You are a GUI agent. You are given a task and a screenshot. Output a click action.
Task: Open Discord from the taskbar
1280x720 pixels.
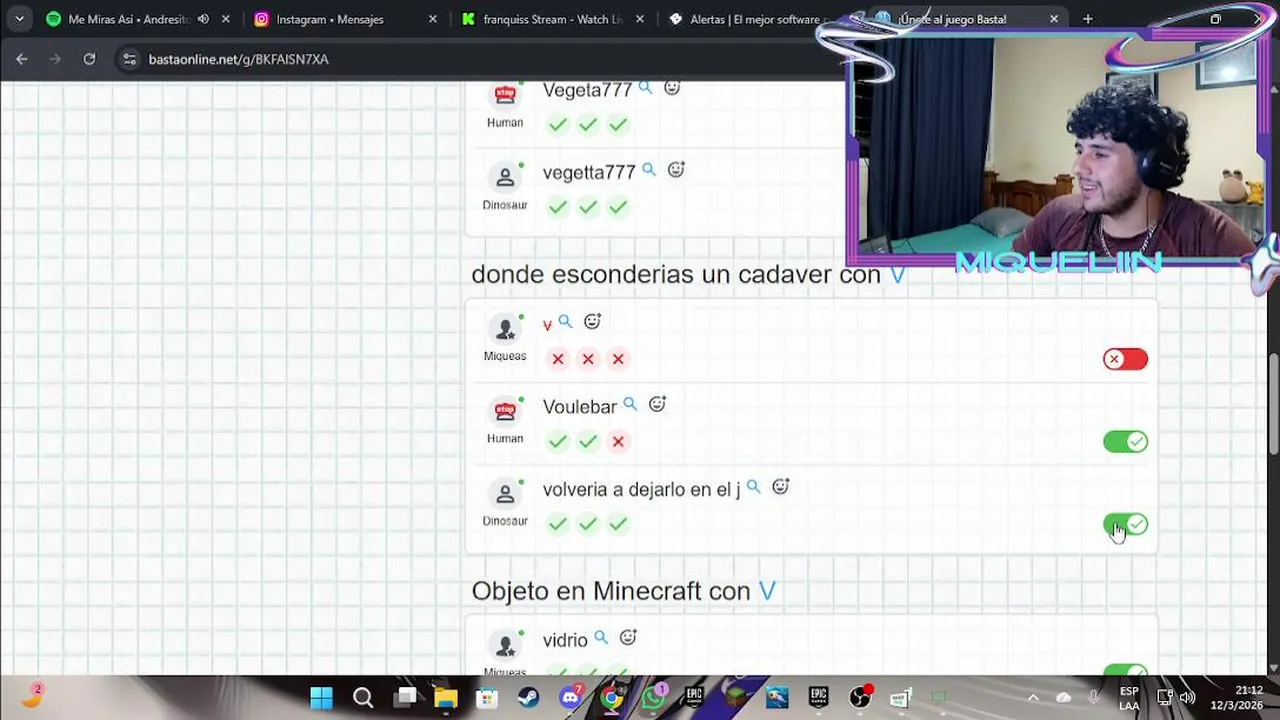click(570, 697)
